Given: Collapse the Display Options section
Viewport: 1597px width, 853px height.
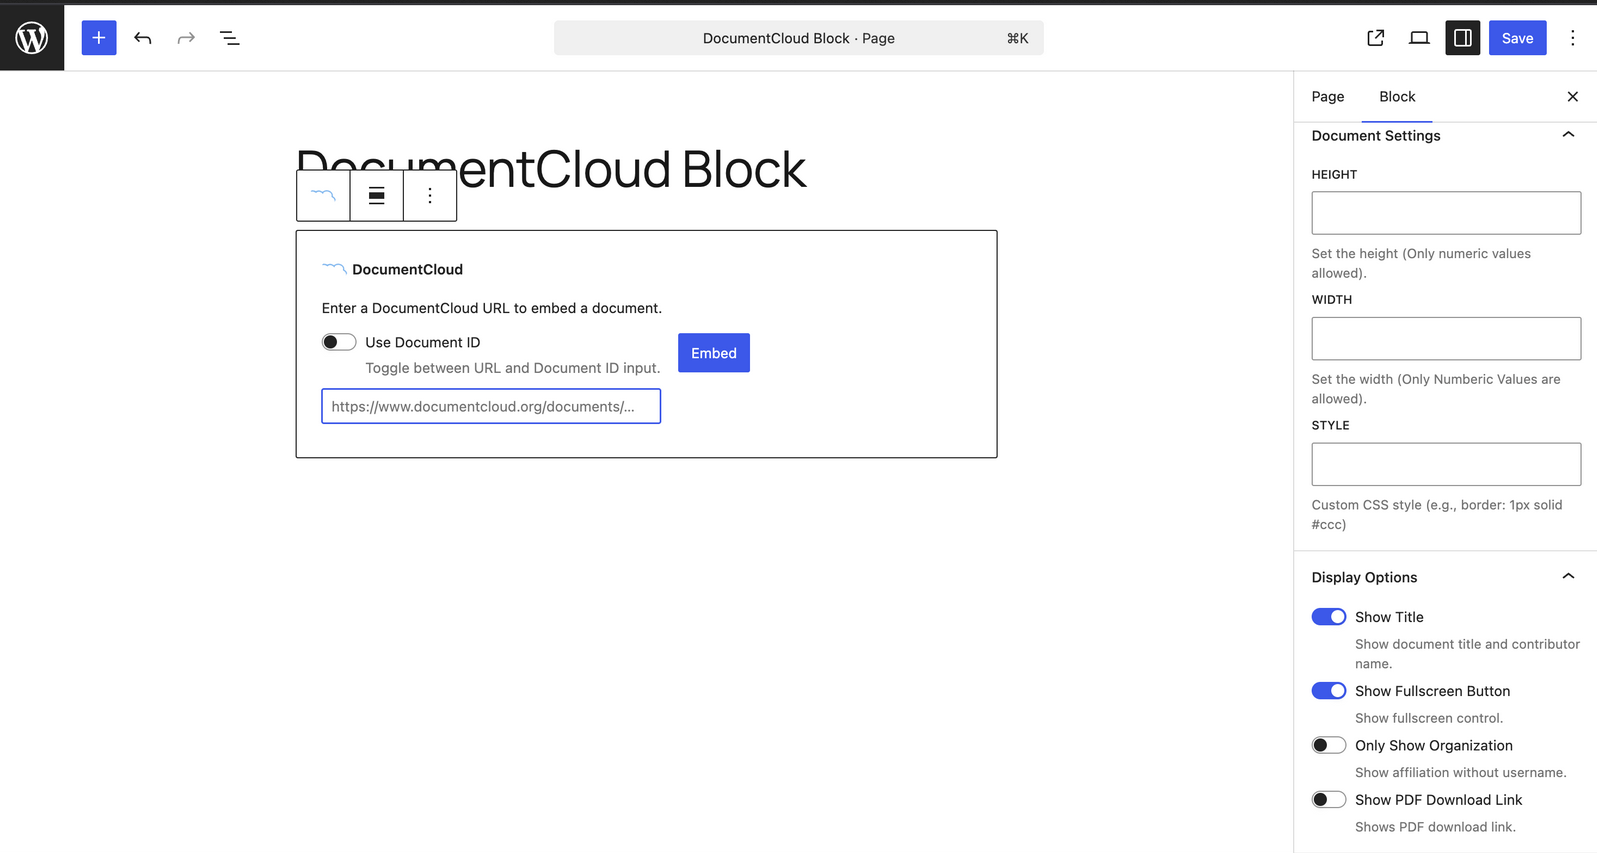Looking at the screenshot, I should (x=1567, y=577).
